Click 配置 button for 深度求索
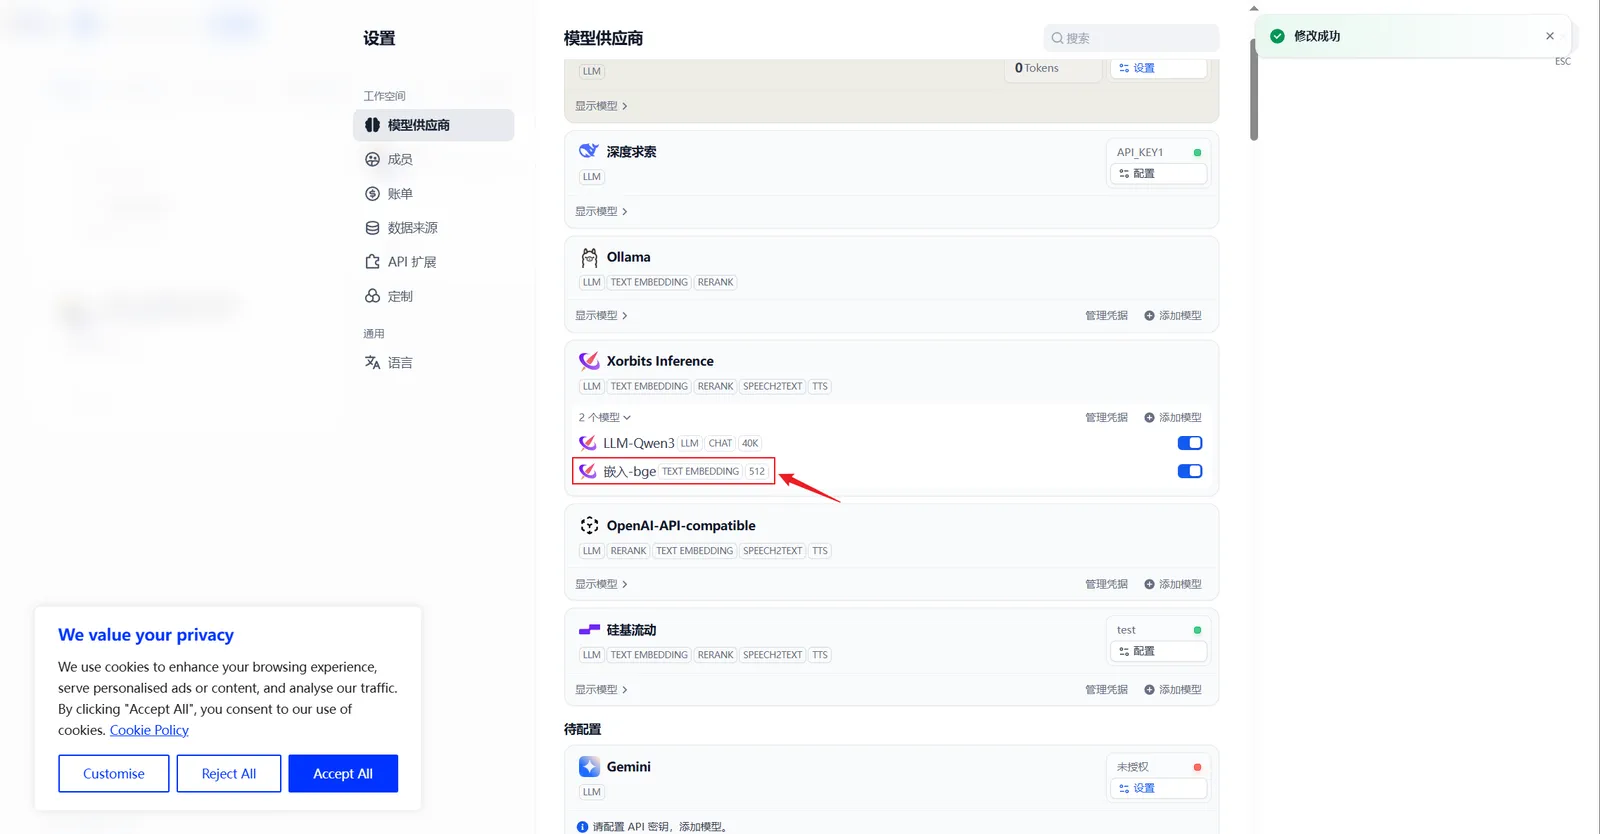This screenshot has width=1600, height=834. click(1158, 174)
